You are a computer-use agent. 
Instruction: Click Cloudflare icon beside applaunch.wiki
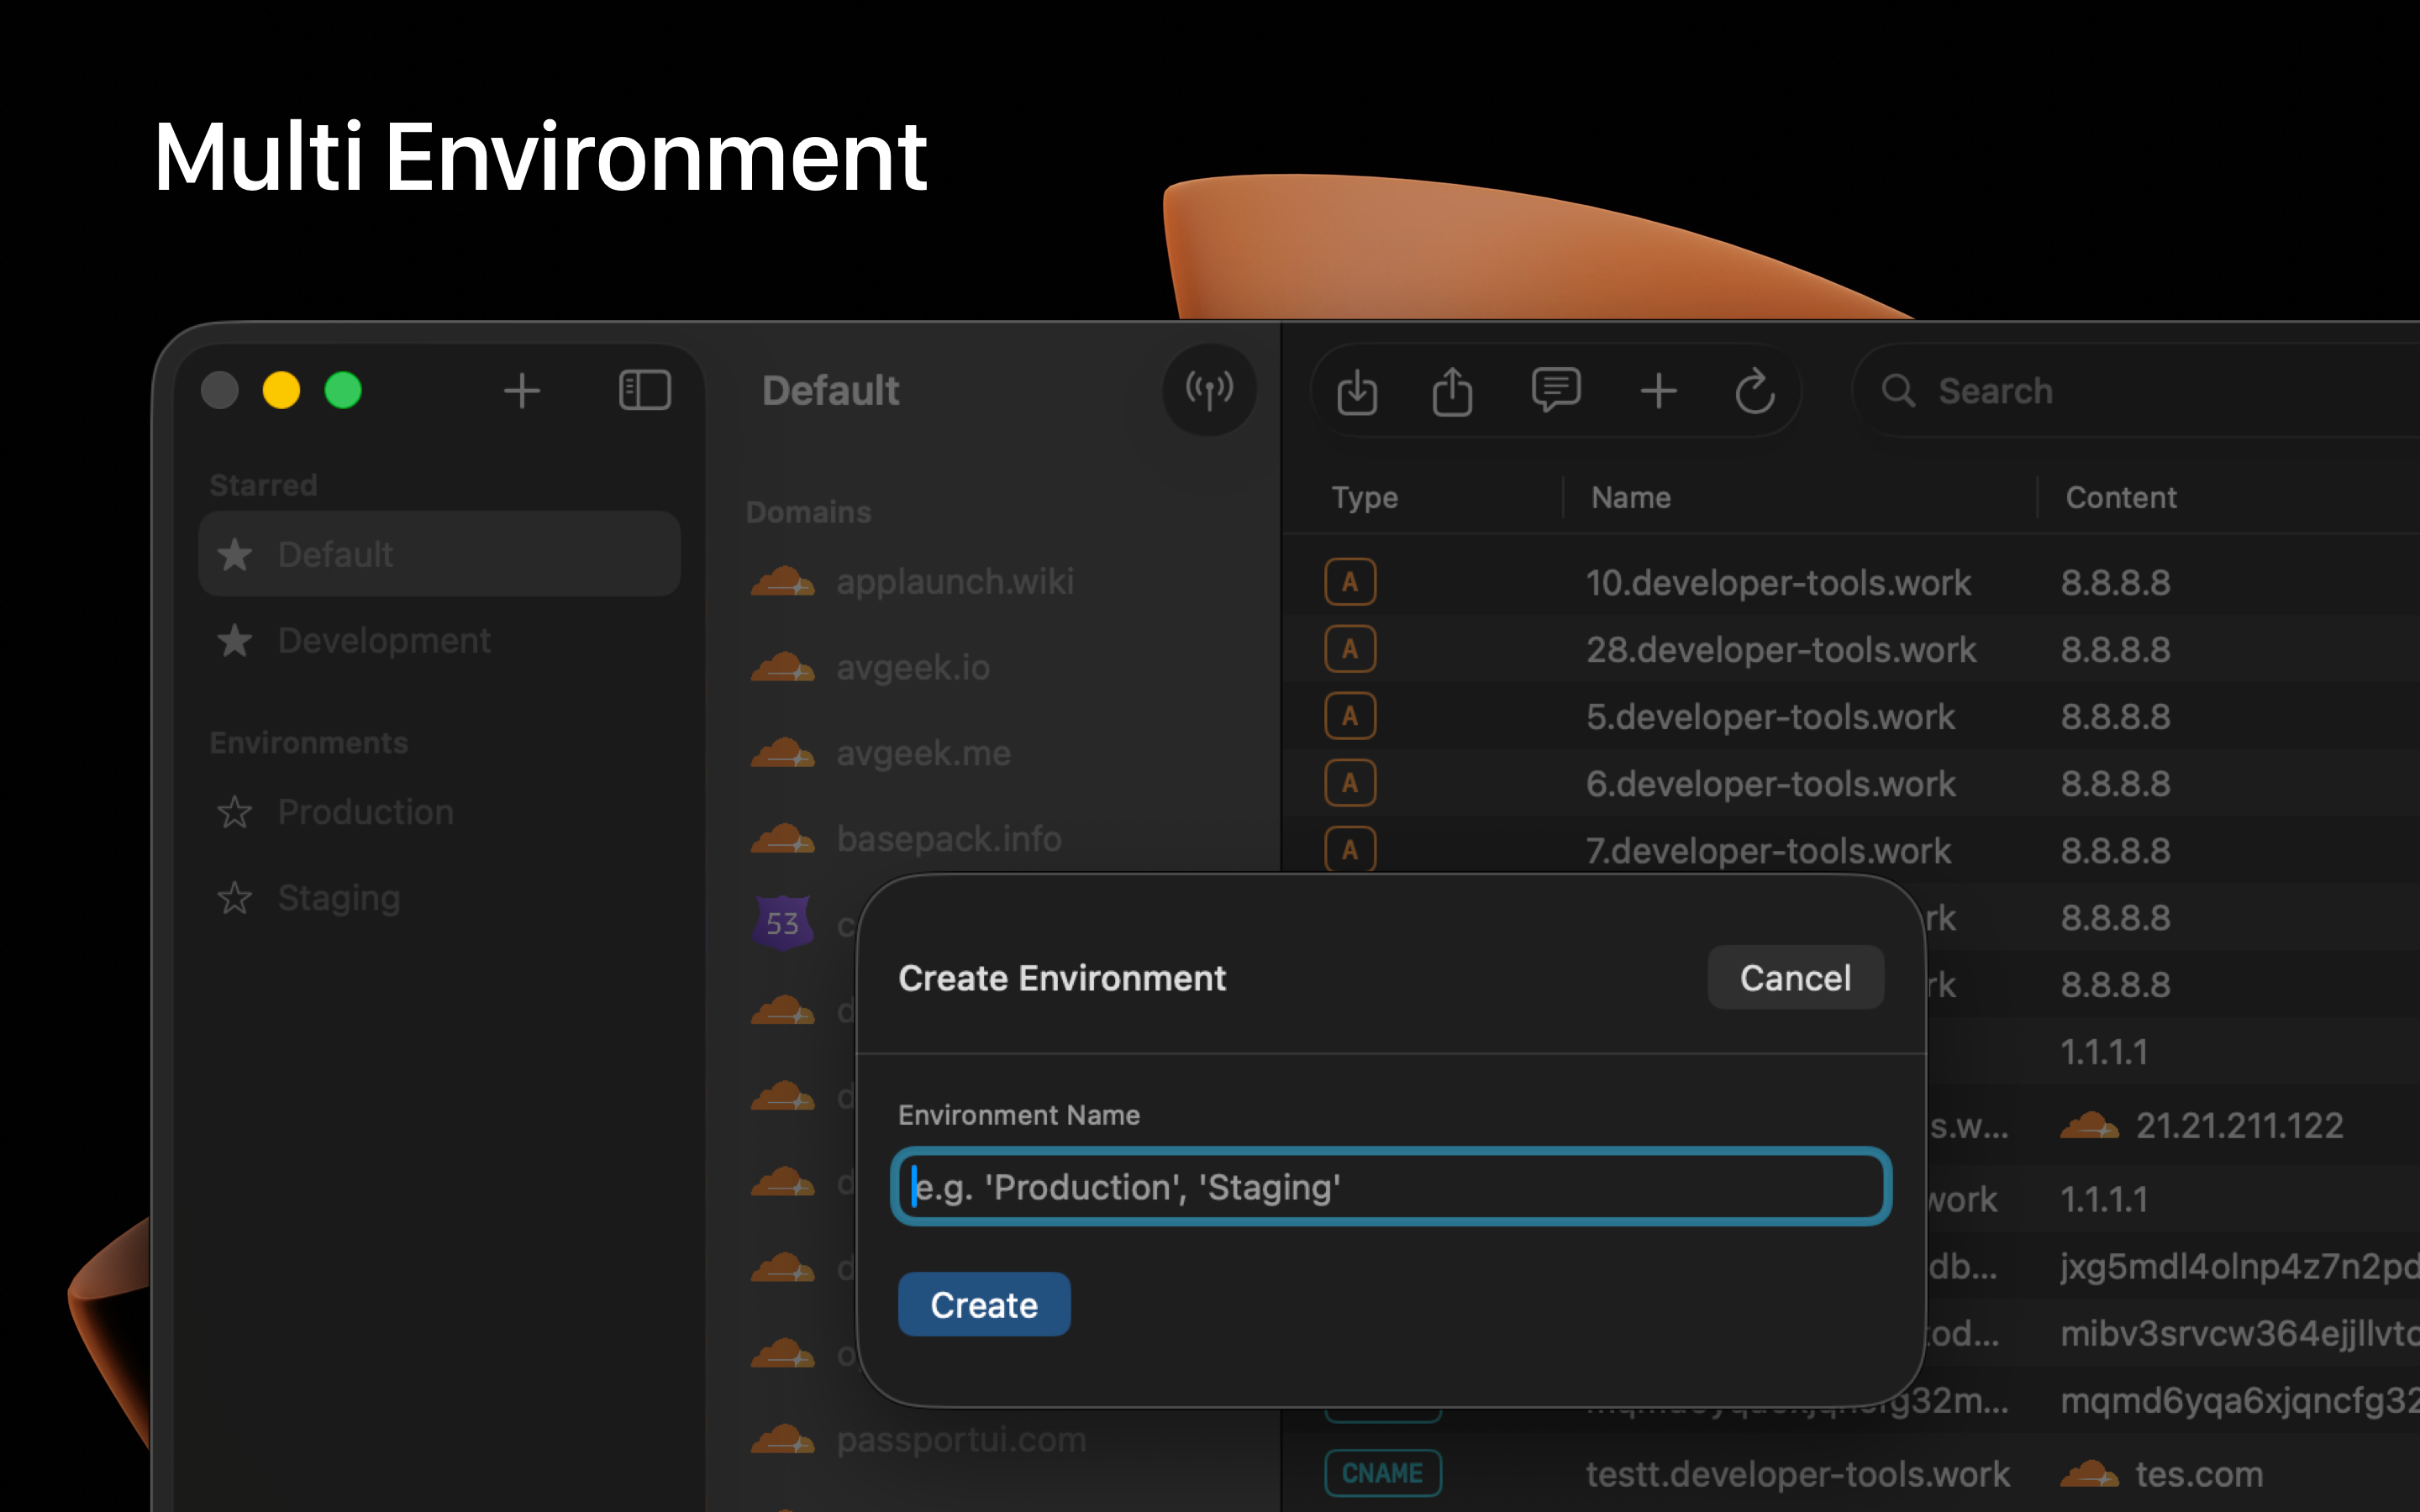click(x=783, y=581)
